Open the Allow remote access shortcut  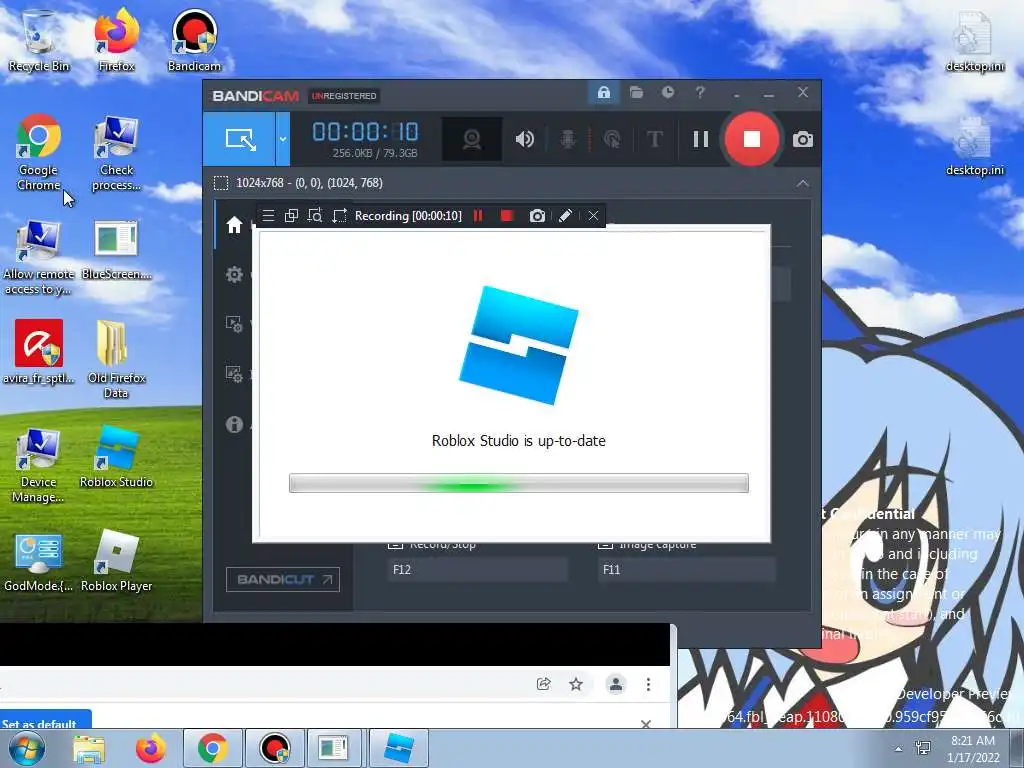point(39,257)
